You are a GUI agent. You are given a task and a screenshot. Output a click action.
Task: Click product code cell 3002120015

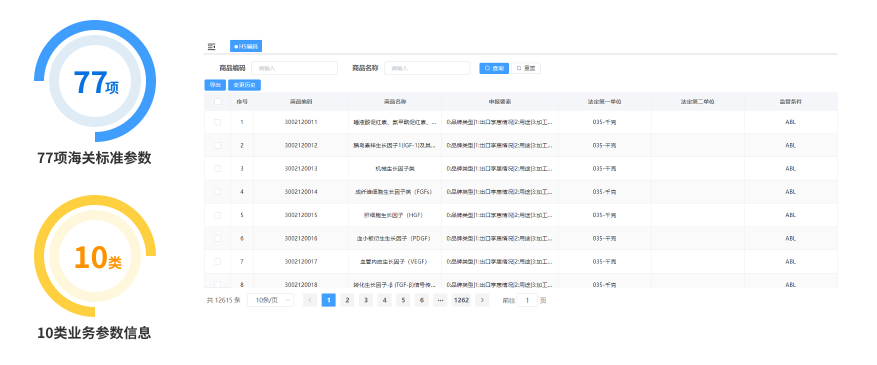[301, 215]
